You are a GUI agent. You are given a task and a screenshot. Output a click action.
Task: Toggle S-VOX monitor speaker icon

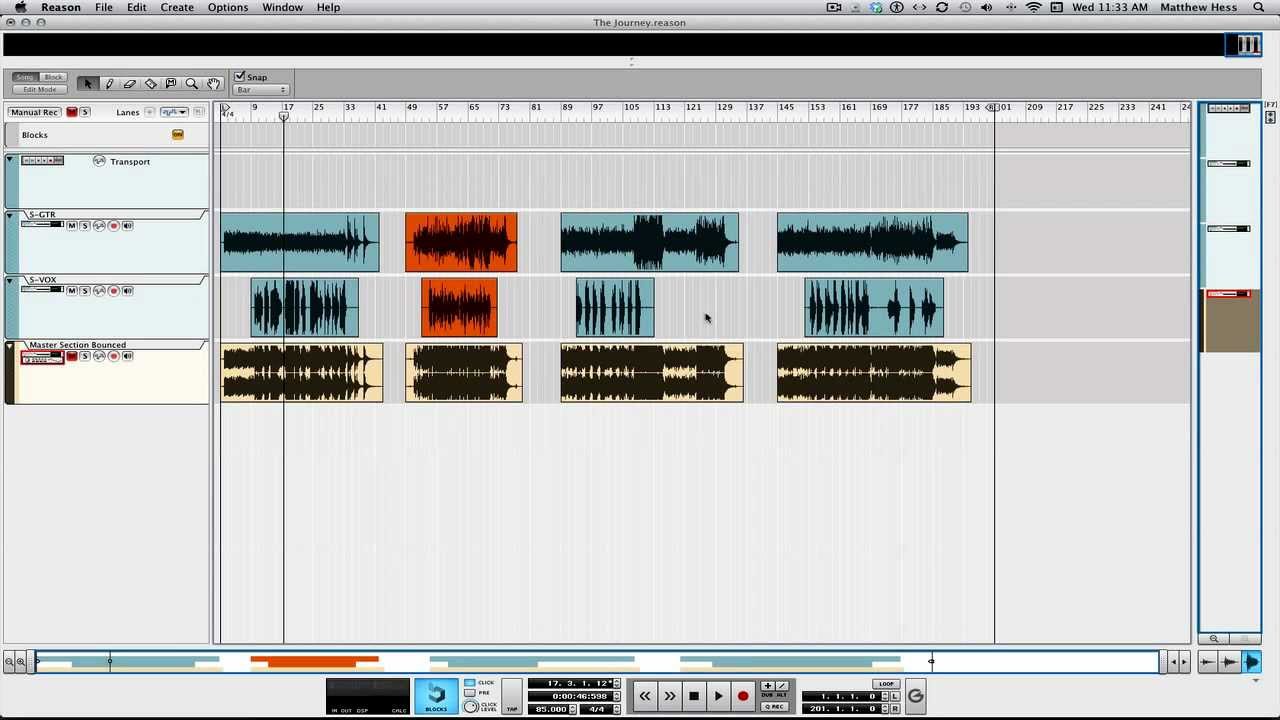(128, 291)
